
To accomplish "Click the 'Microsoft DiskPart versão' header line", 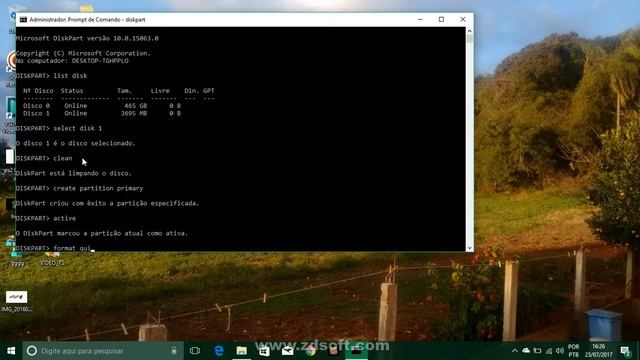I will click(87, 38).
